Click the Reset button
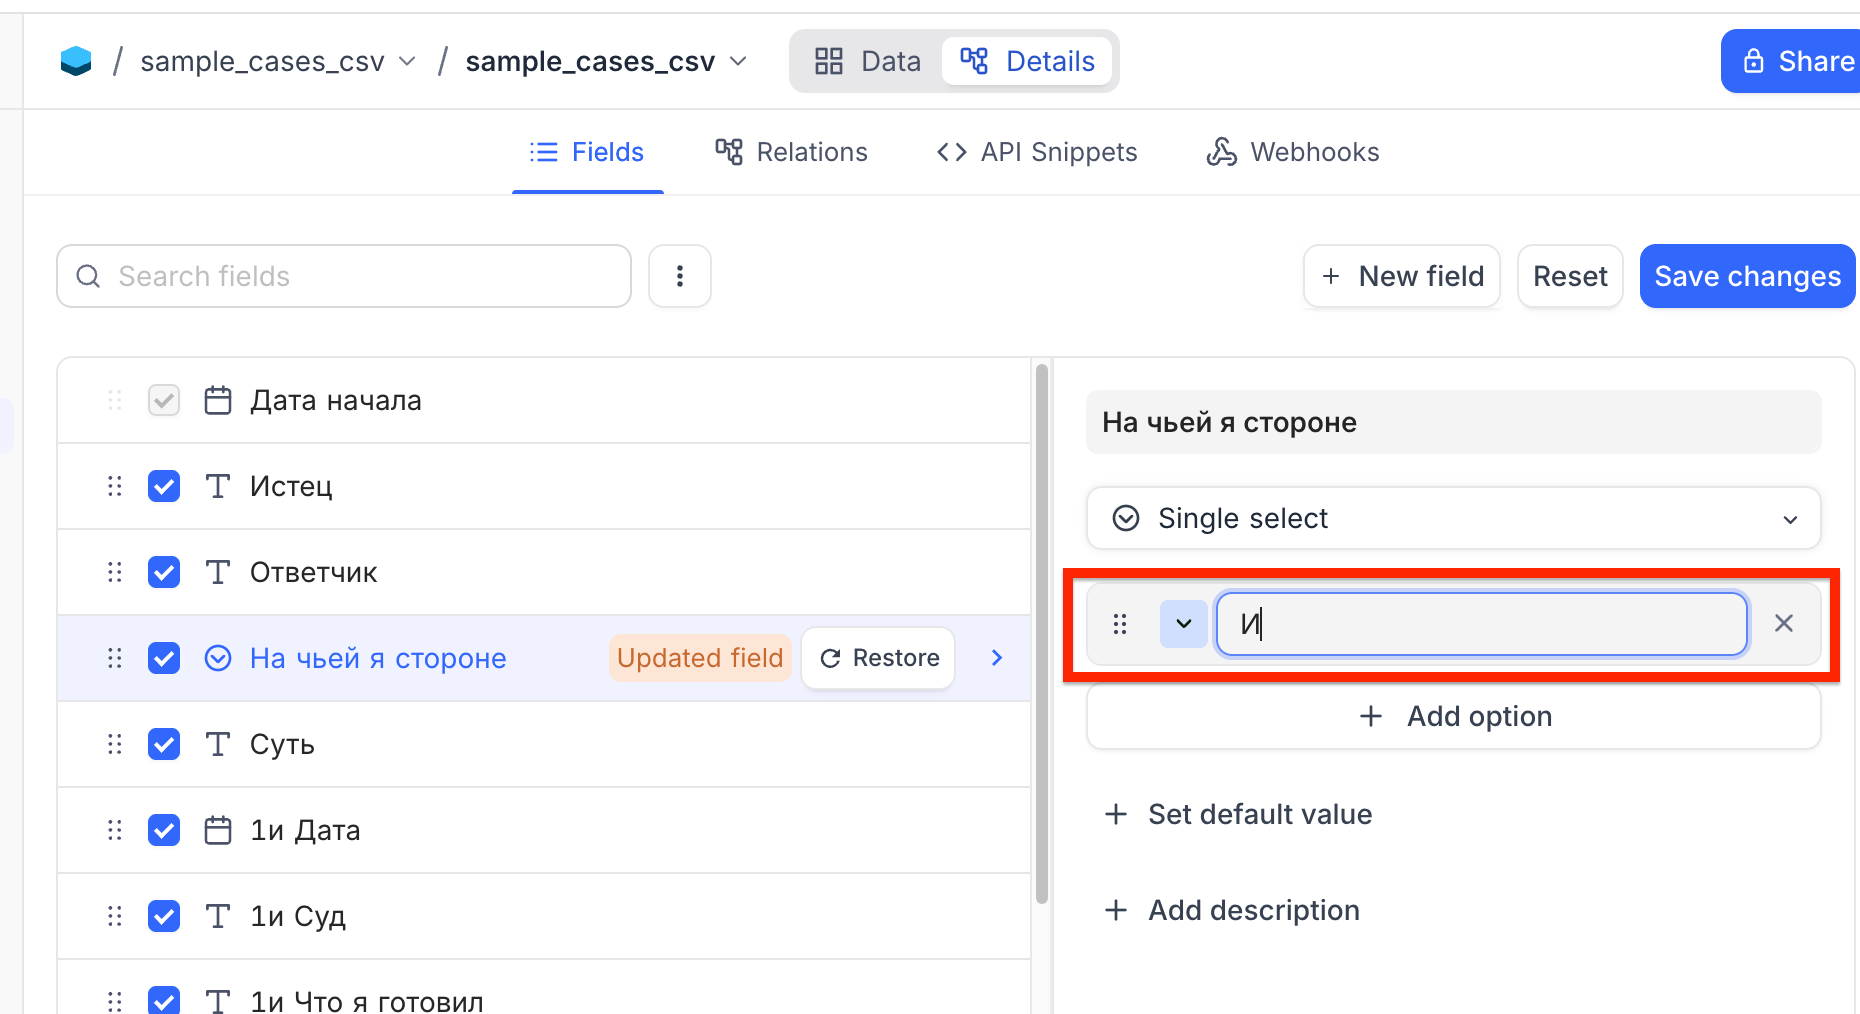The height and width of the screenshot is (1014, 1860). (1570, 276)
